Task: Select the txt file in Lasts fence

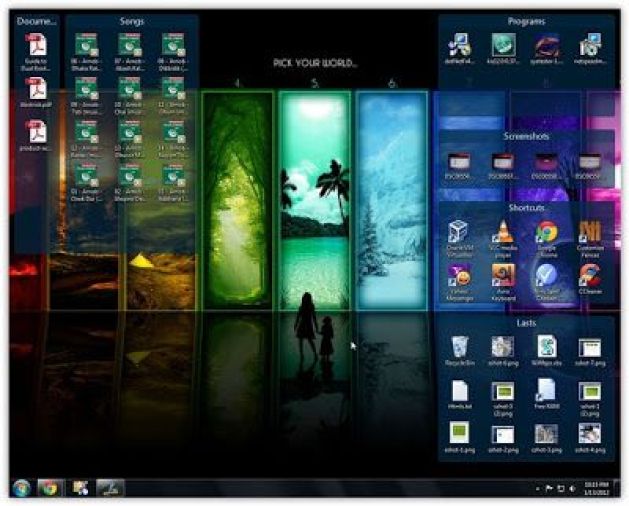Action: pyautogui.click(x=459, y=394)
